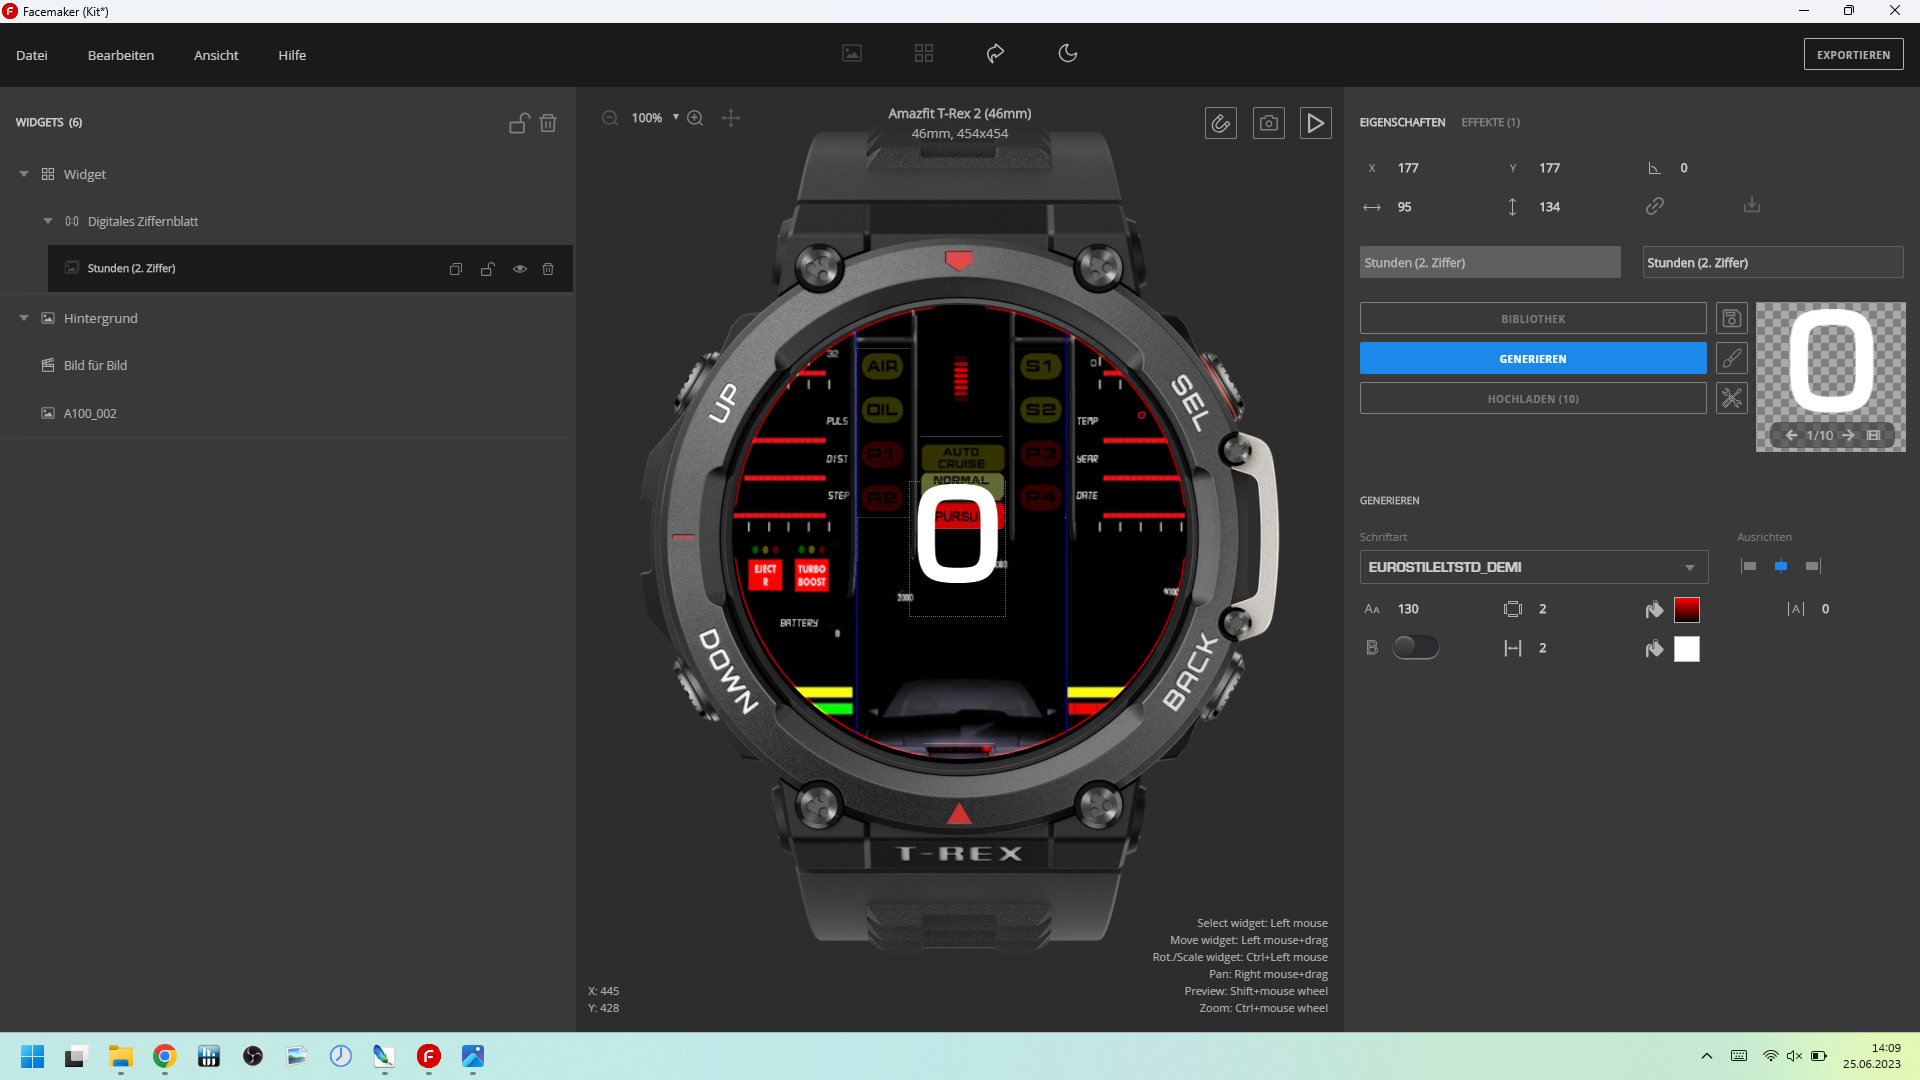
Task: Toggle the bold B switch
Action: pos(1415,648)
